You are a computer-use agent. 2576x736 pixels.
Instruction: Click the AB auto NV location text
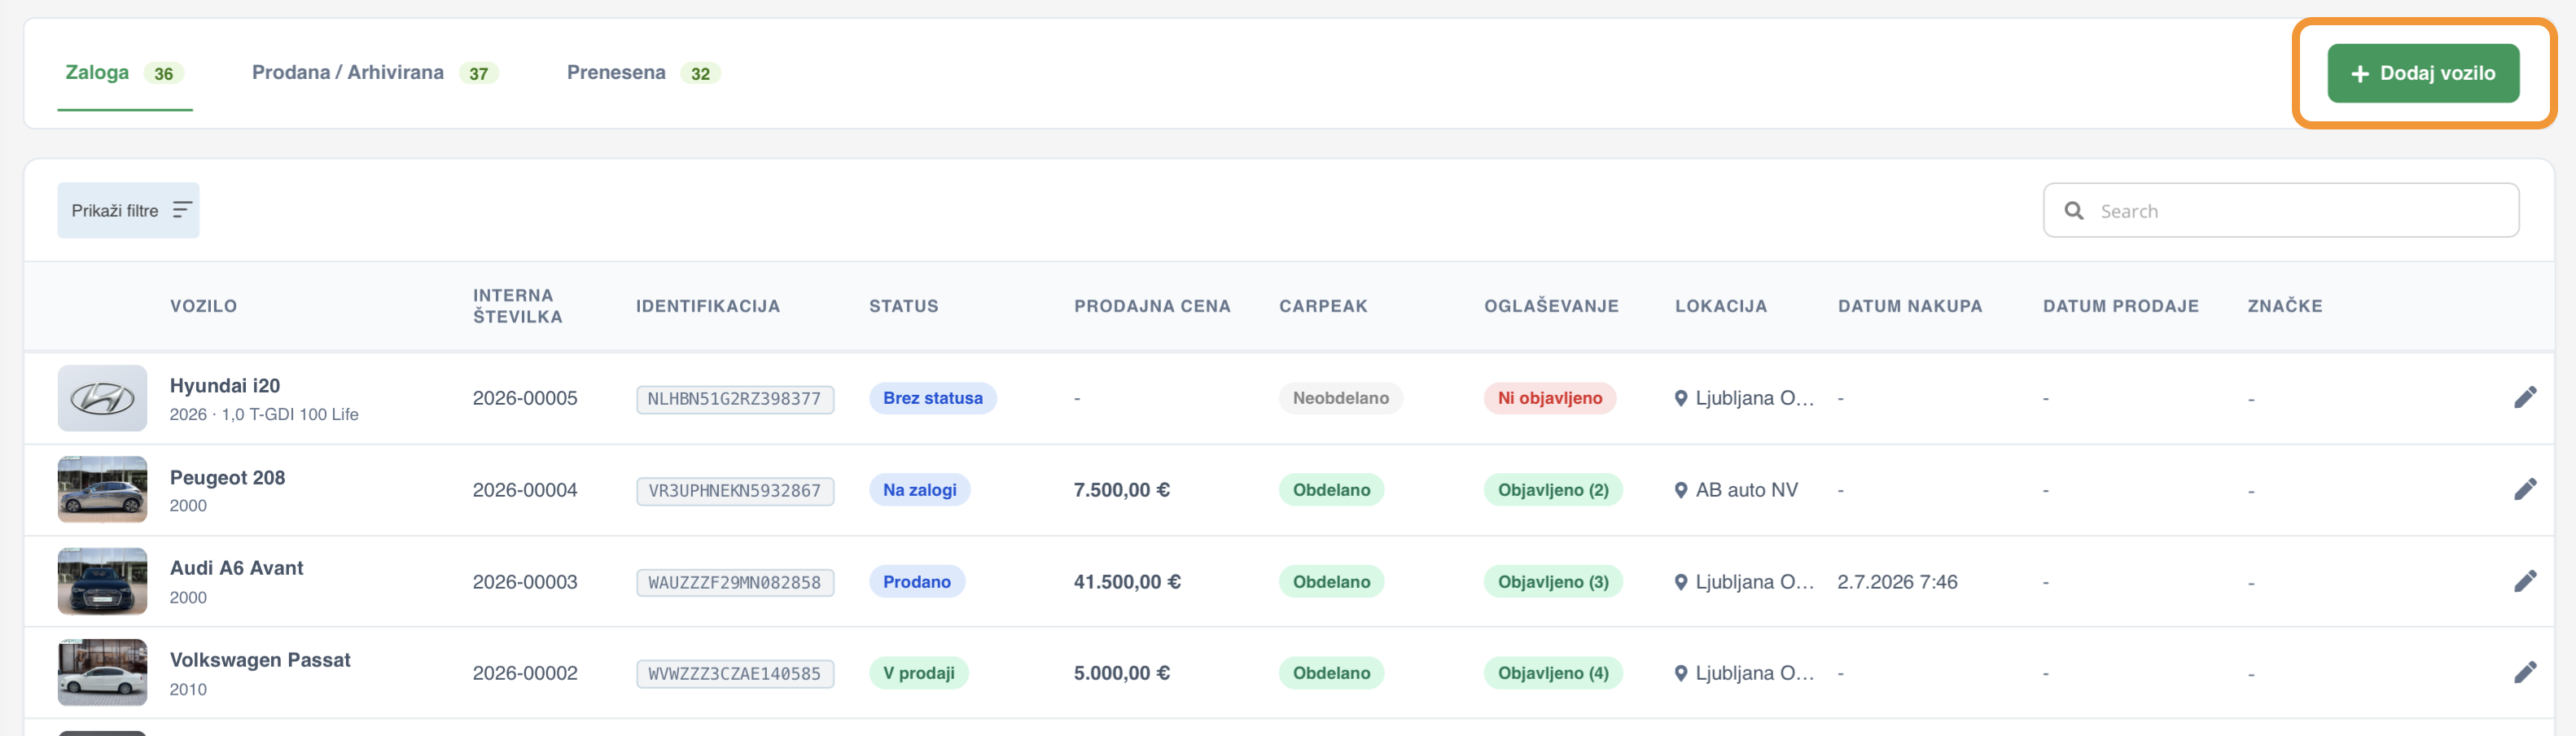pos(1747,490)
